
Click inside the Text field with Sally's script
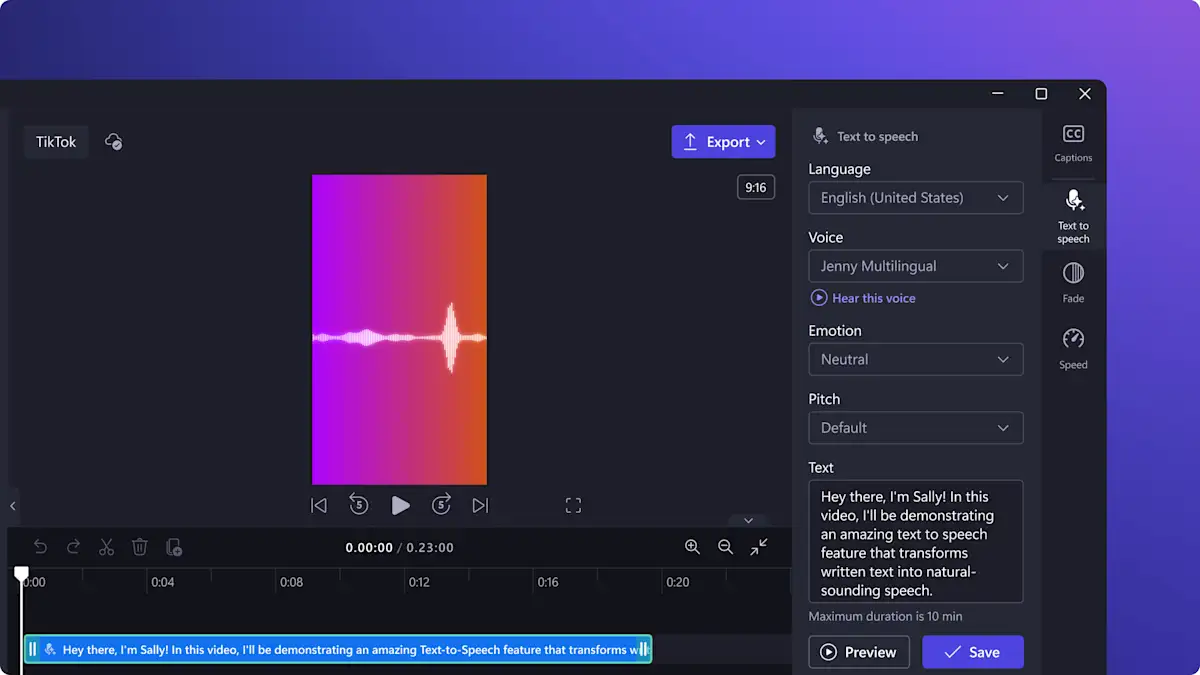(x=915, y=540)
